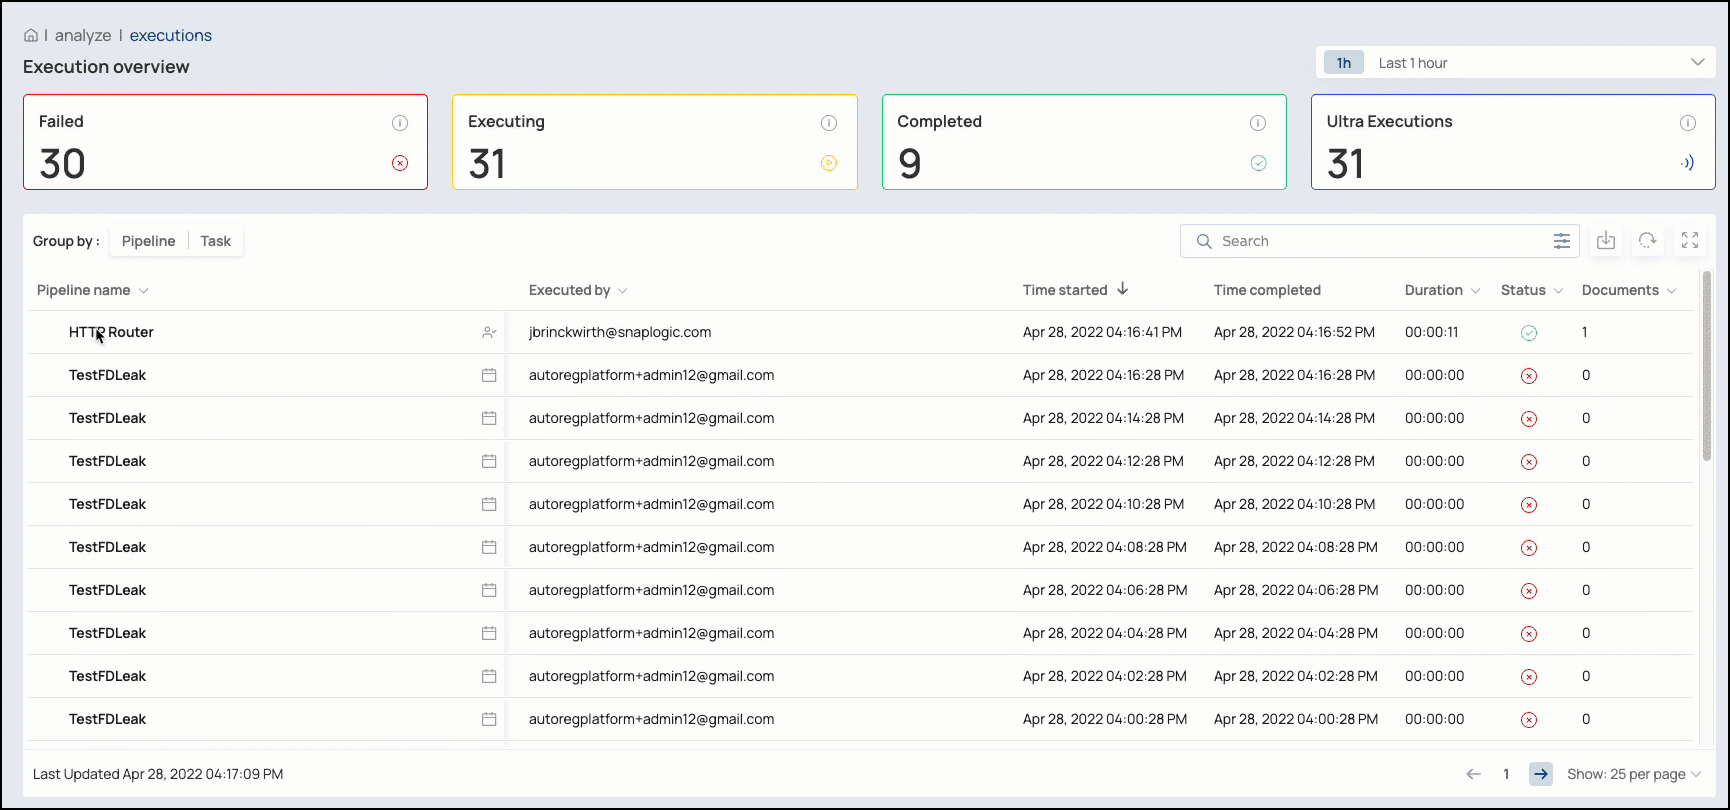1730x810 pixels.
Task: Open info icon on Completed card
Action: pos(1258,123)
